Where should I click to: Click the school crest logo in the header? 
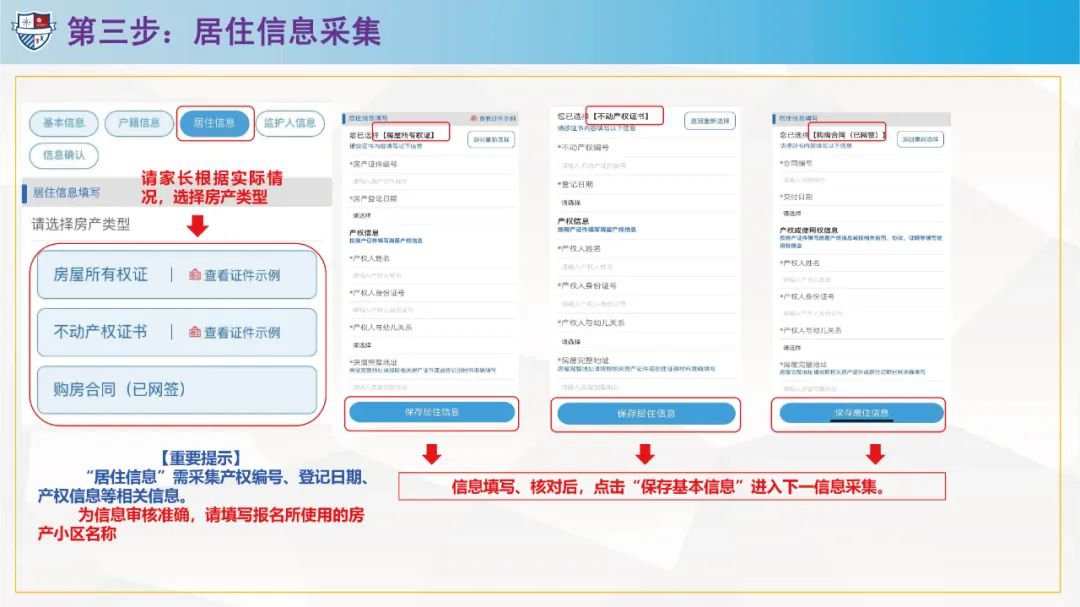click(x=32, y=30)
